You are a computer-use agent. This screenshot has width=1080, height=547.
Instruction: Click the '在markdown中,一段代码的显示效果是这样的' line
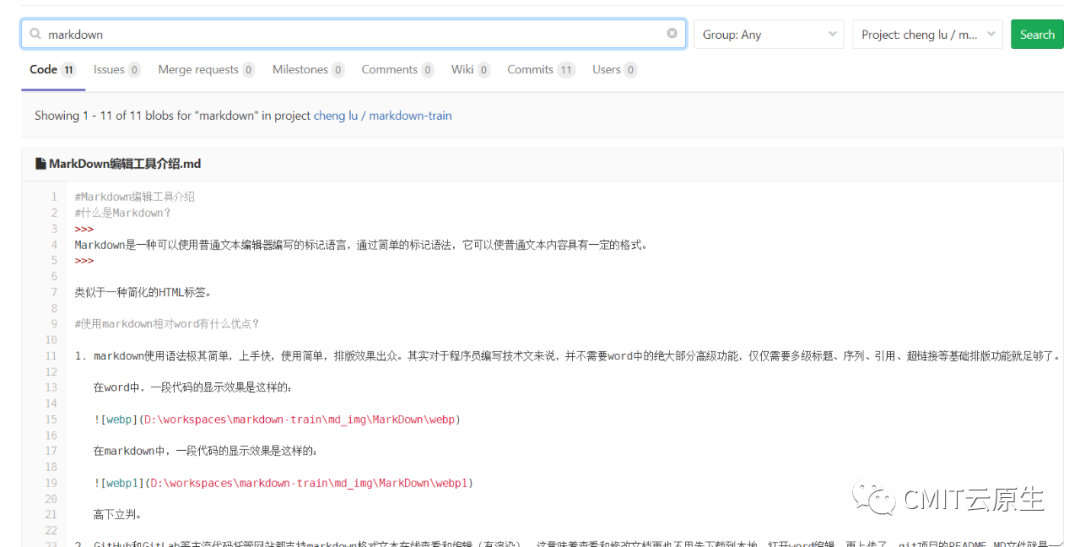205,451
